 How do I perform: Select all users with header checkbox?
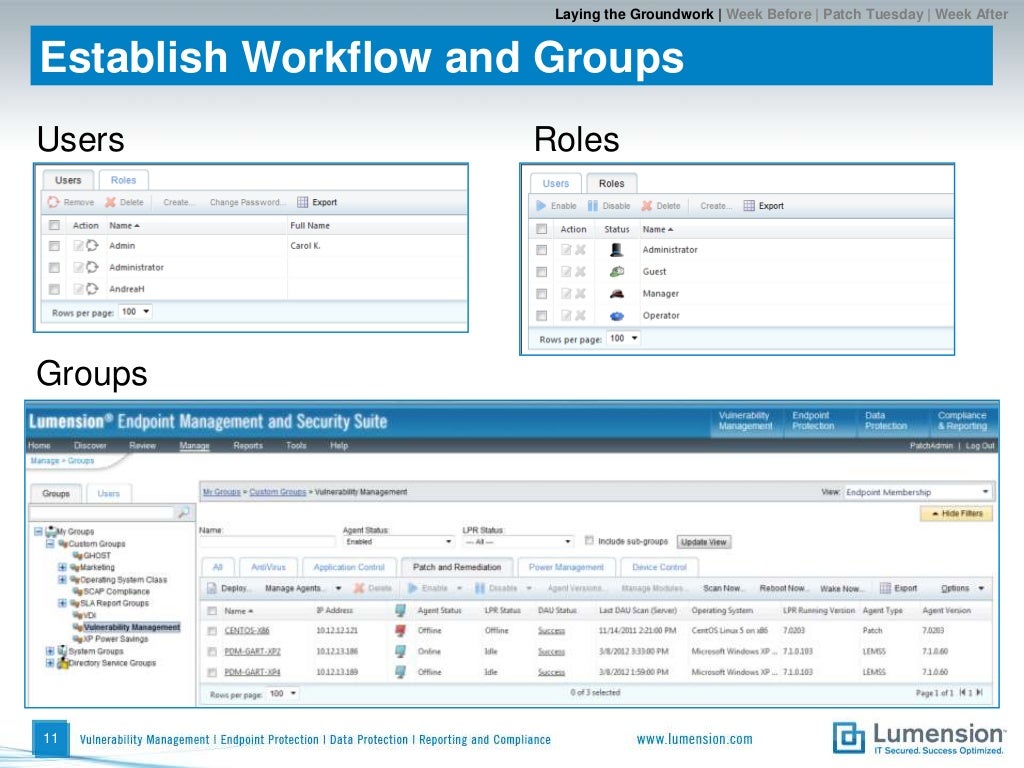click(x=54, y=225)
